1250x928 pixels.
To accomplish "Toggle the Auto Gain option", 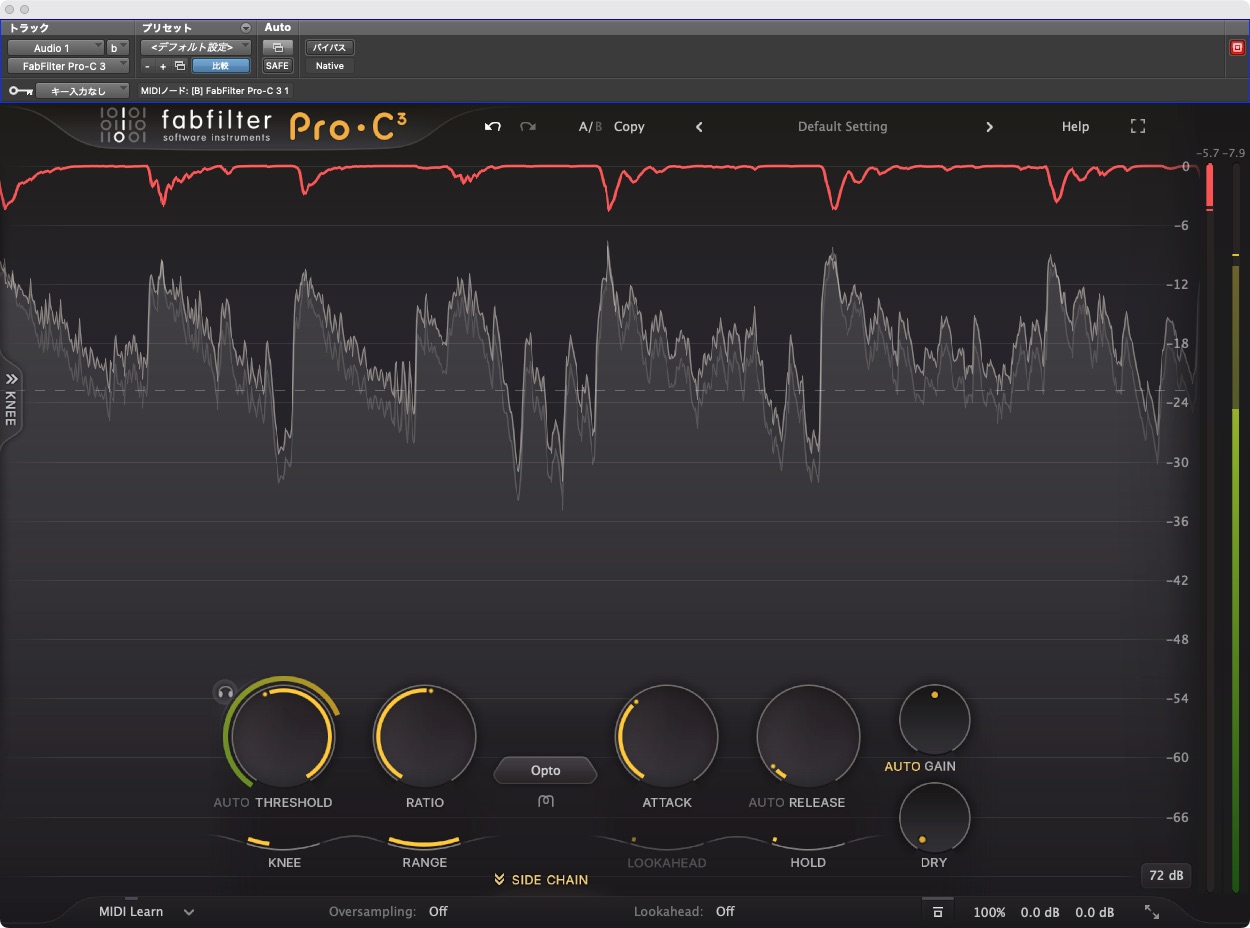I will click(x=902, y=766).
